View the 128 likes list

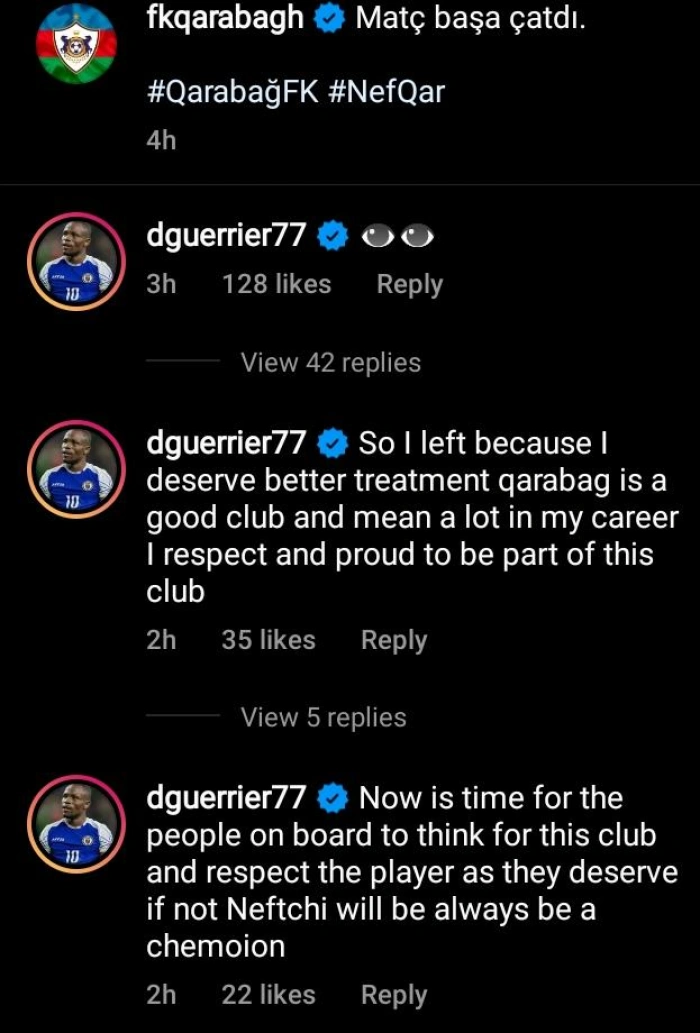276,284
